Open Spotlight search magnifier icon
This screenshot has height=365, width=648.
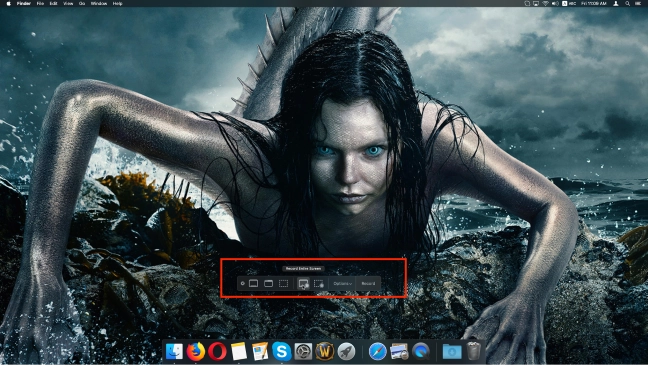click(x=627, y=3)
